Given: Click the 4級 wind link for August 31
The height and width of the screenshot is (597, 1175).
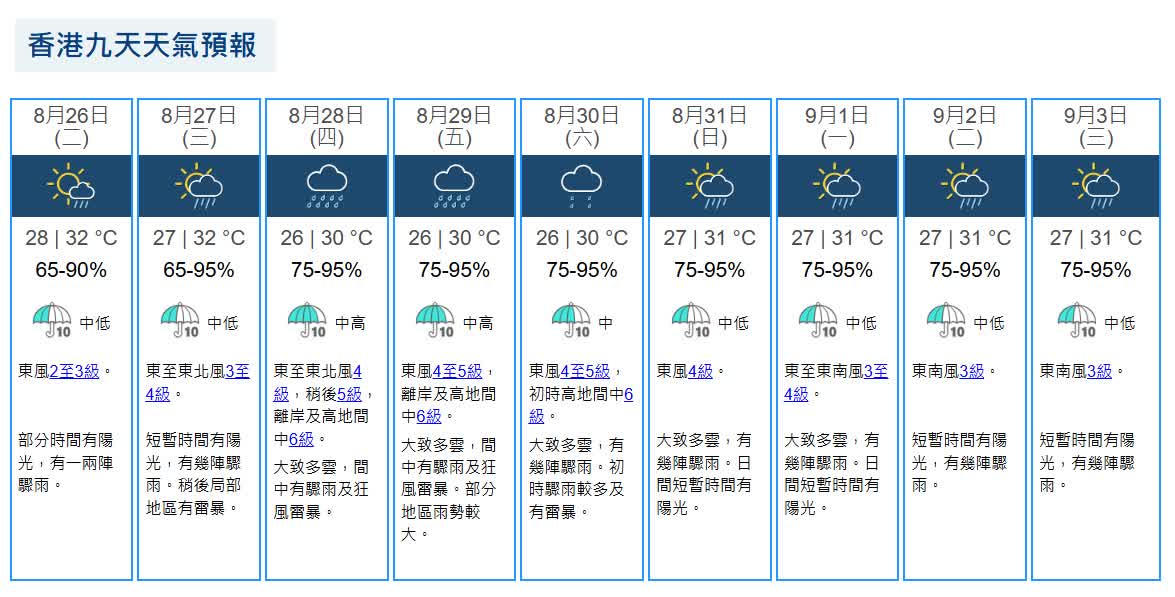Looking at the screenshot, I should click(701, 371).
